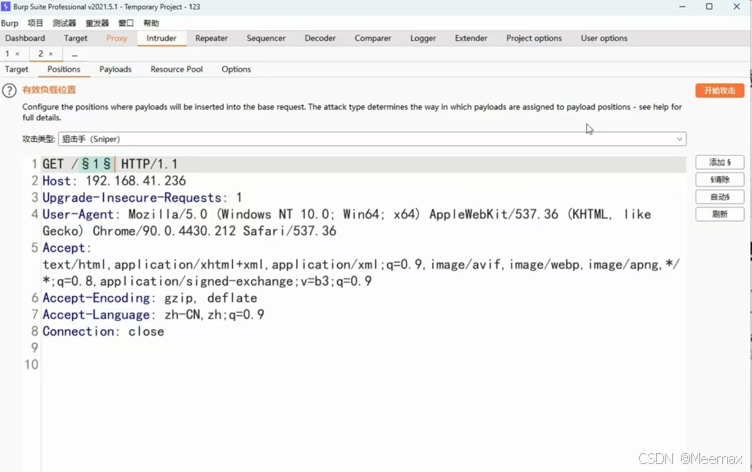Open the 测试器 menu
The height and width of the screenshot is (472, 752).
(64, 23)
